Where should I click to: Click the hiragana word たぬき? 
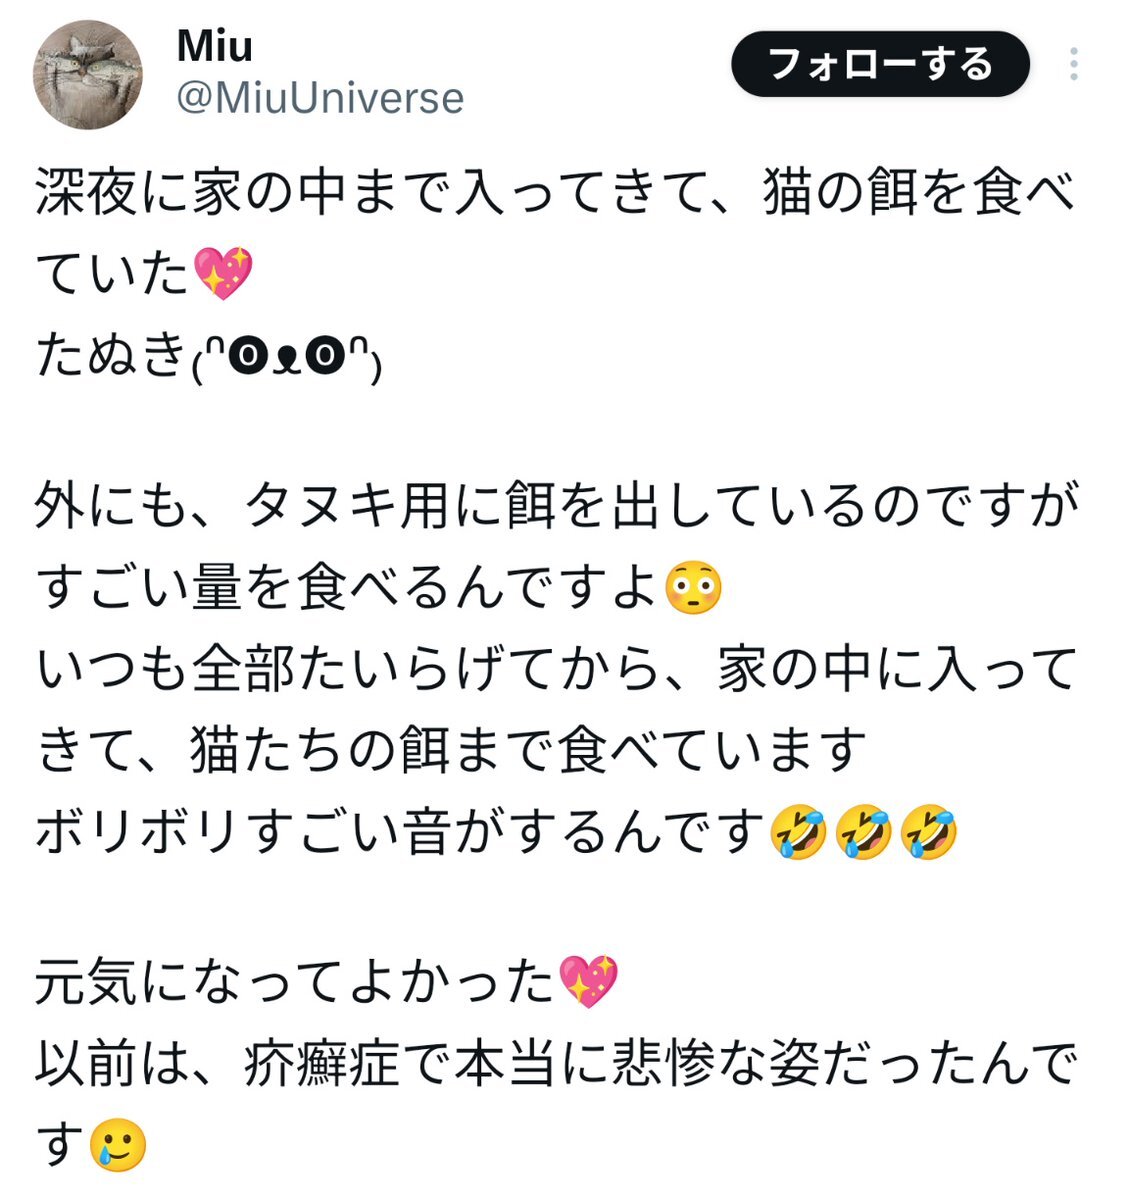coord(112,356)
